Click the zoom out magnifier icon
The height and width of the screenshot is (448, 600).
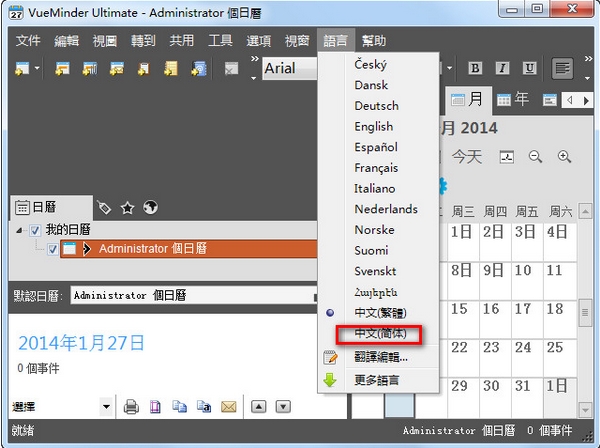(x=535, y=156)
